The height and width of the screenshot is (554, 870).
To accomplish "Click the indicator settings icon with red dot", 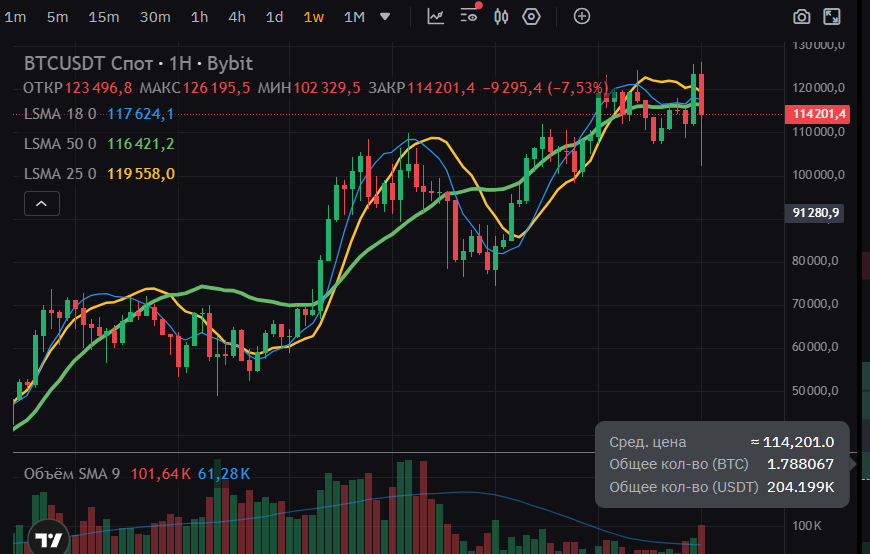I will [x=469, y=16].
